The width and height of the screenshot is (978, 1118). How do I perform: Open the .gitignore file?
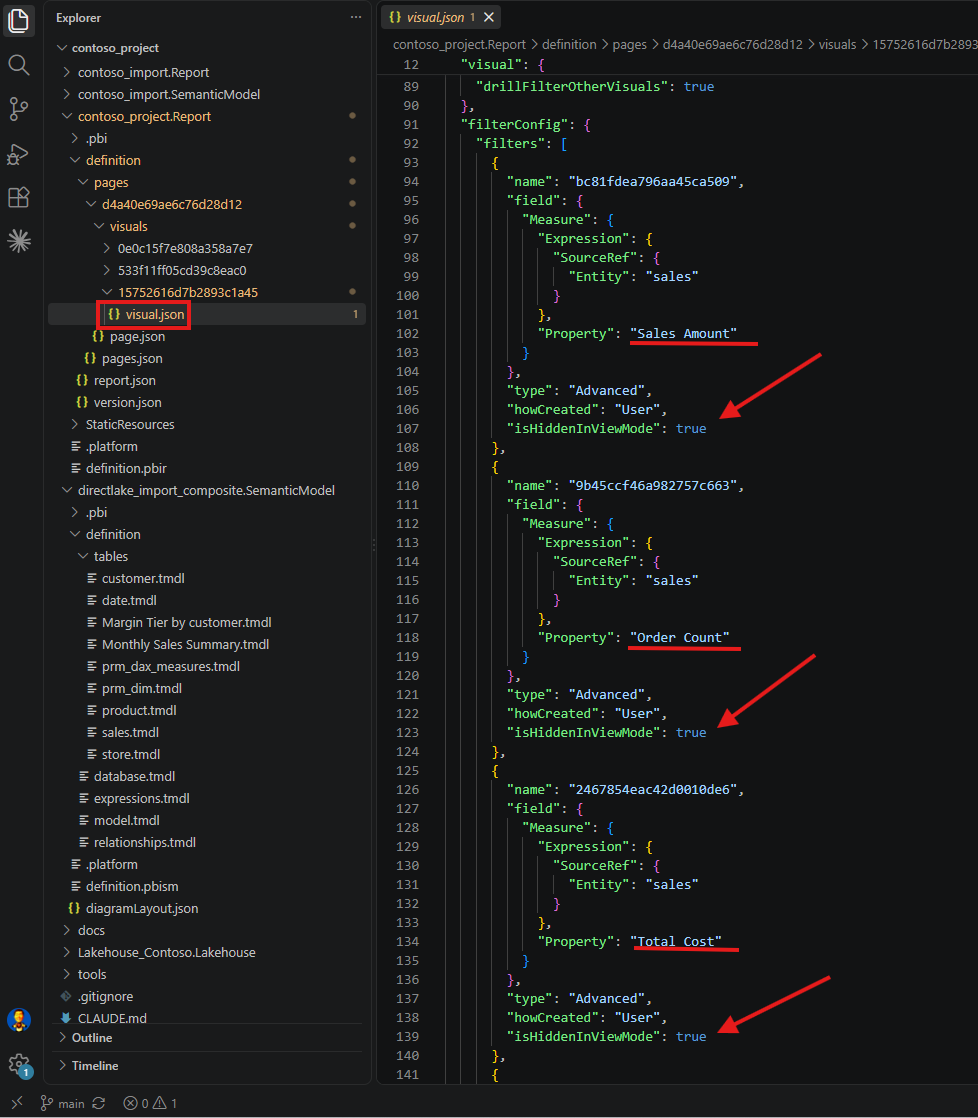(x=105, y=997)
